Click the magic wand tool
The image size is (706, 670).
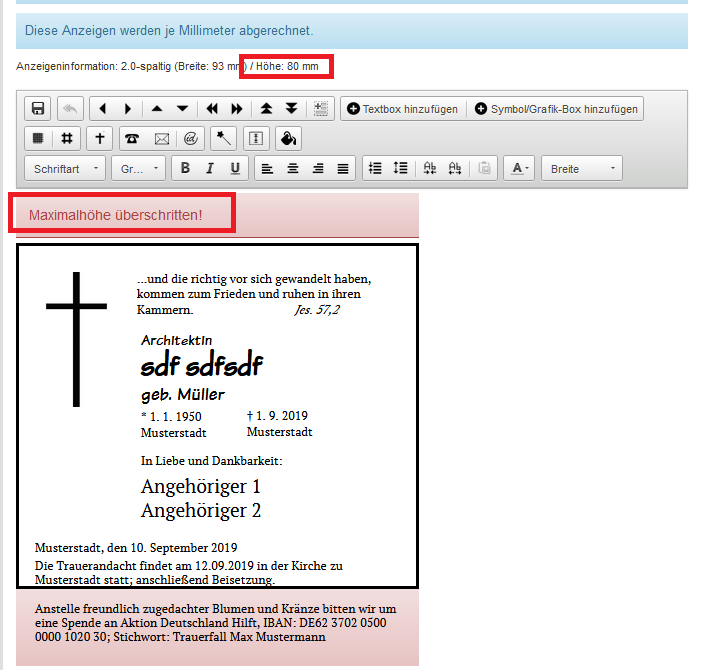pyautogui.click(x=223, y=138)
